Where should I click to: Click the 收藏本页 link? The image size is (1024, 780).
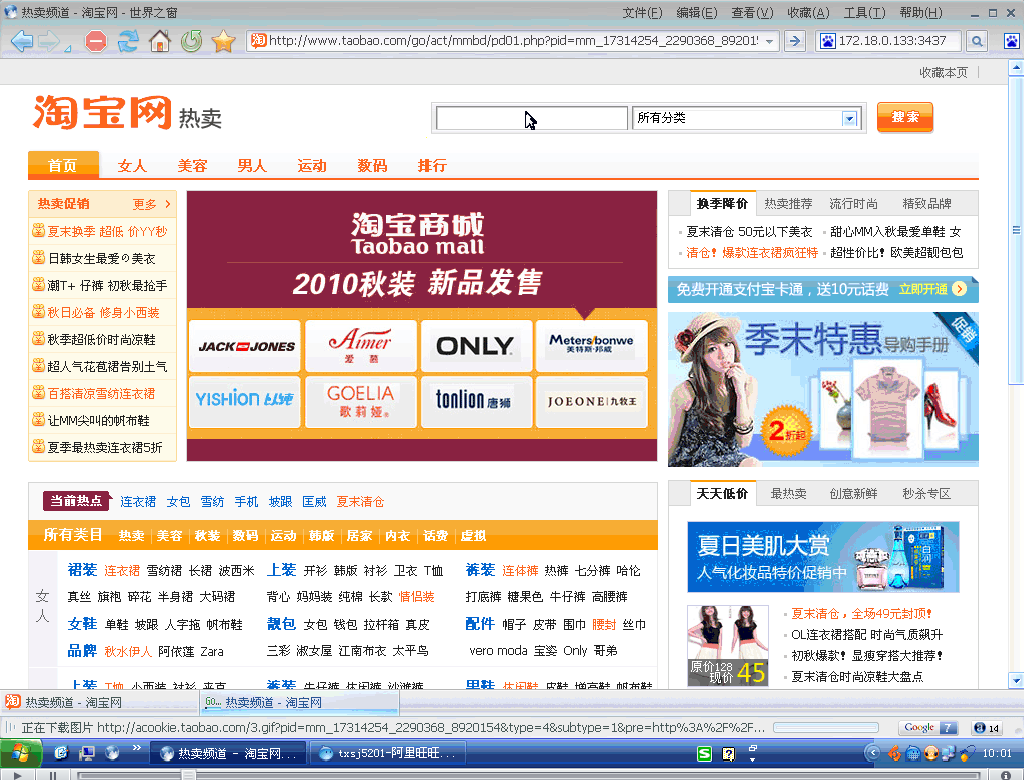click(x=943, y=73)
